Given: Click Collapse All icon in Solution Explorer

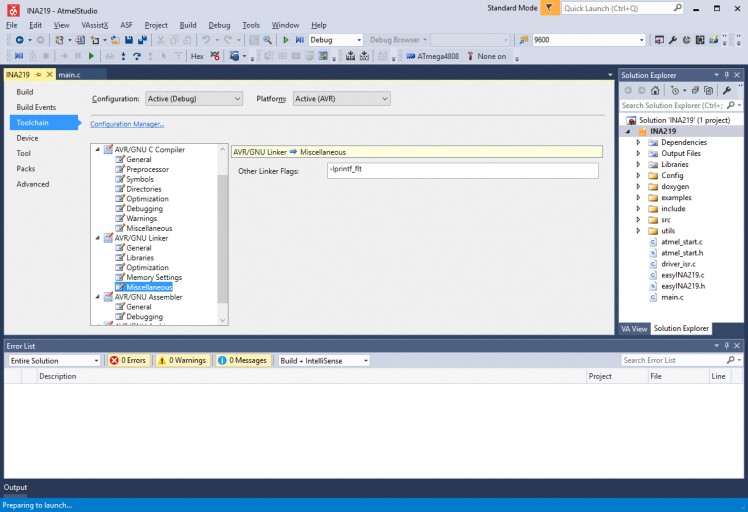Looking at the screenshot, I should [x=693, y=90].
